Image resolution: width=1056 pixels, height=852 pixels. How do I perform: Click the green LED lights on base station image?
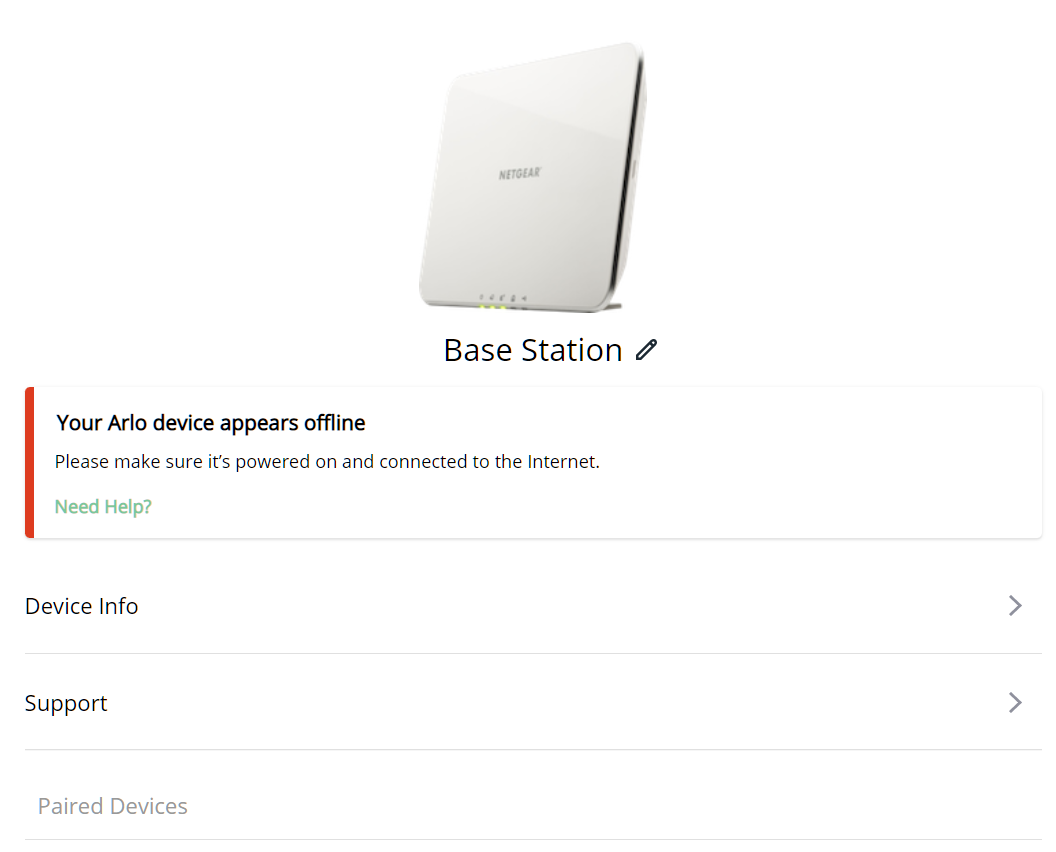click(x=493, y=307)
